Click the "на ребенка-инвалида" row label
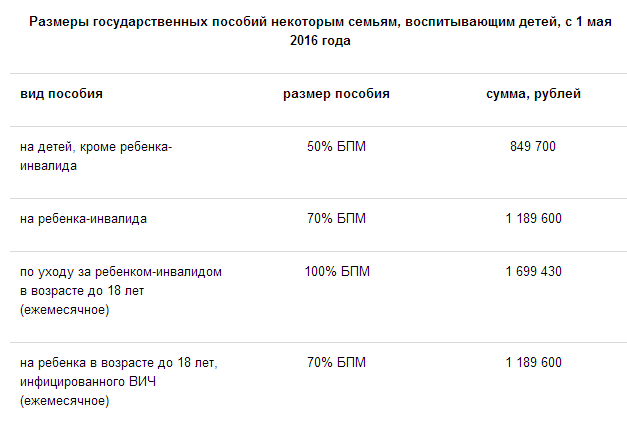This screenshot has width=627, height=421. tap(83, 219)
